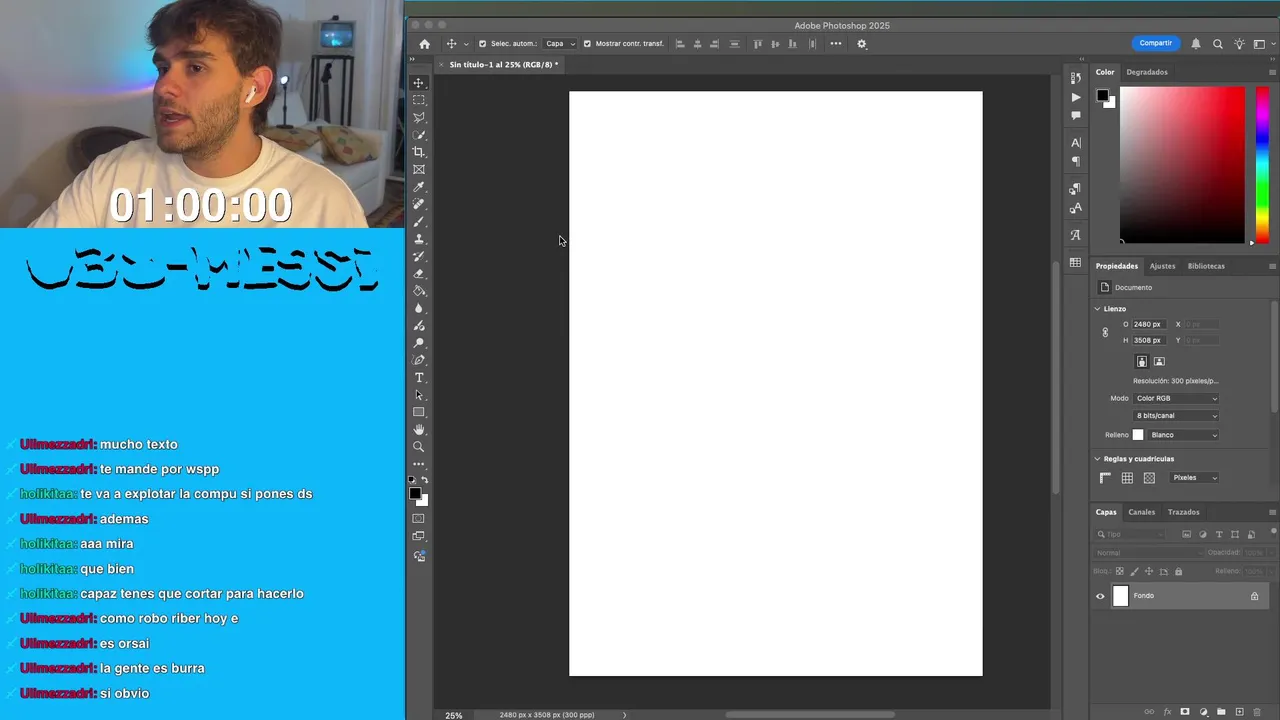Viewport: 1280px width, 720px height.
Task: Switch to the Canales tab
Action: coord(1141,512)
